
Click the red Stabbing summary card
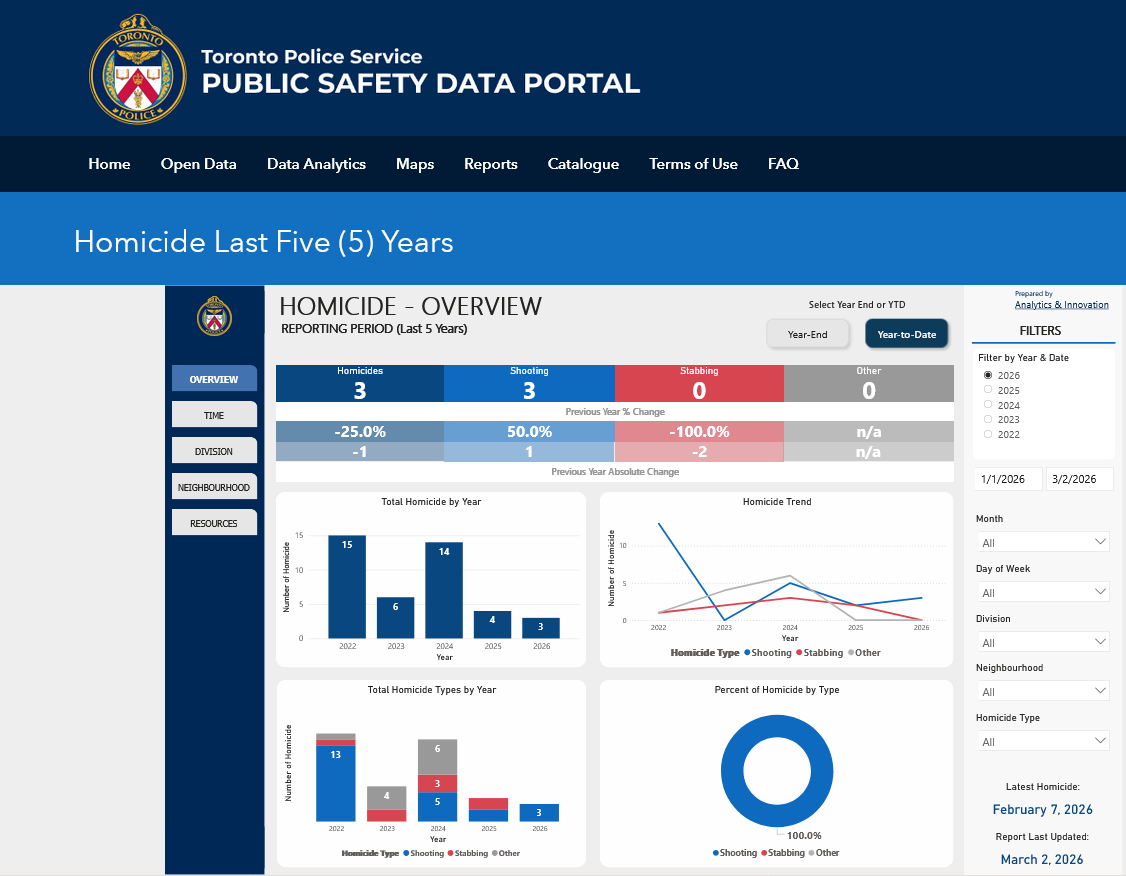pos(699,384)
